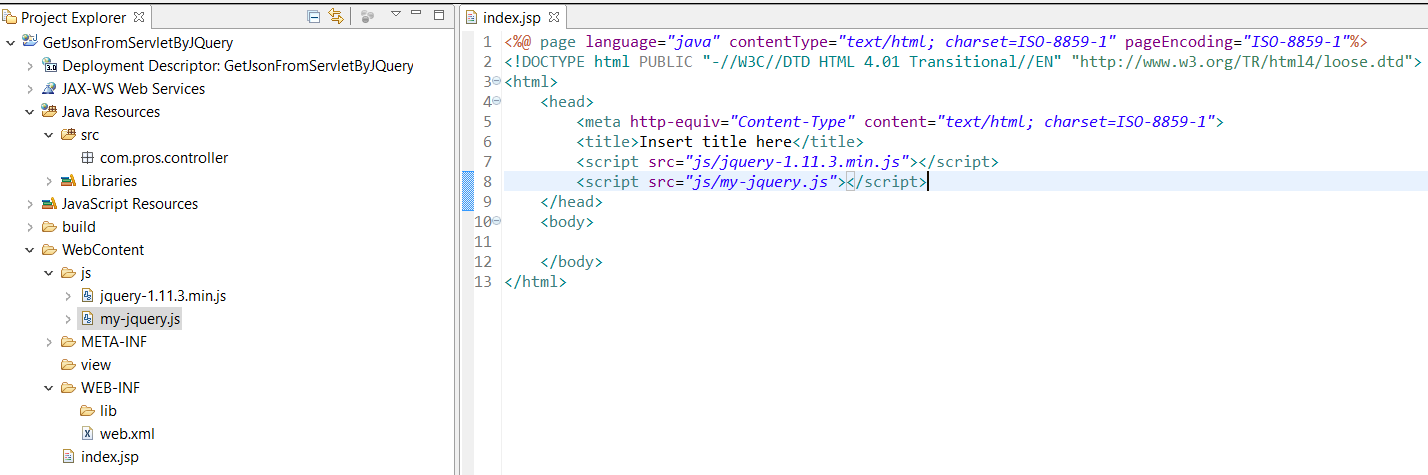
Task: Collapse the WEB-INF folder node
Action: coord(49,388)
